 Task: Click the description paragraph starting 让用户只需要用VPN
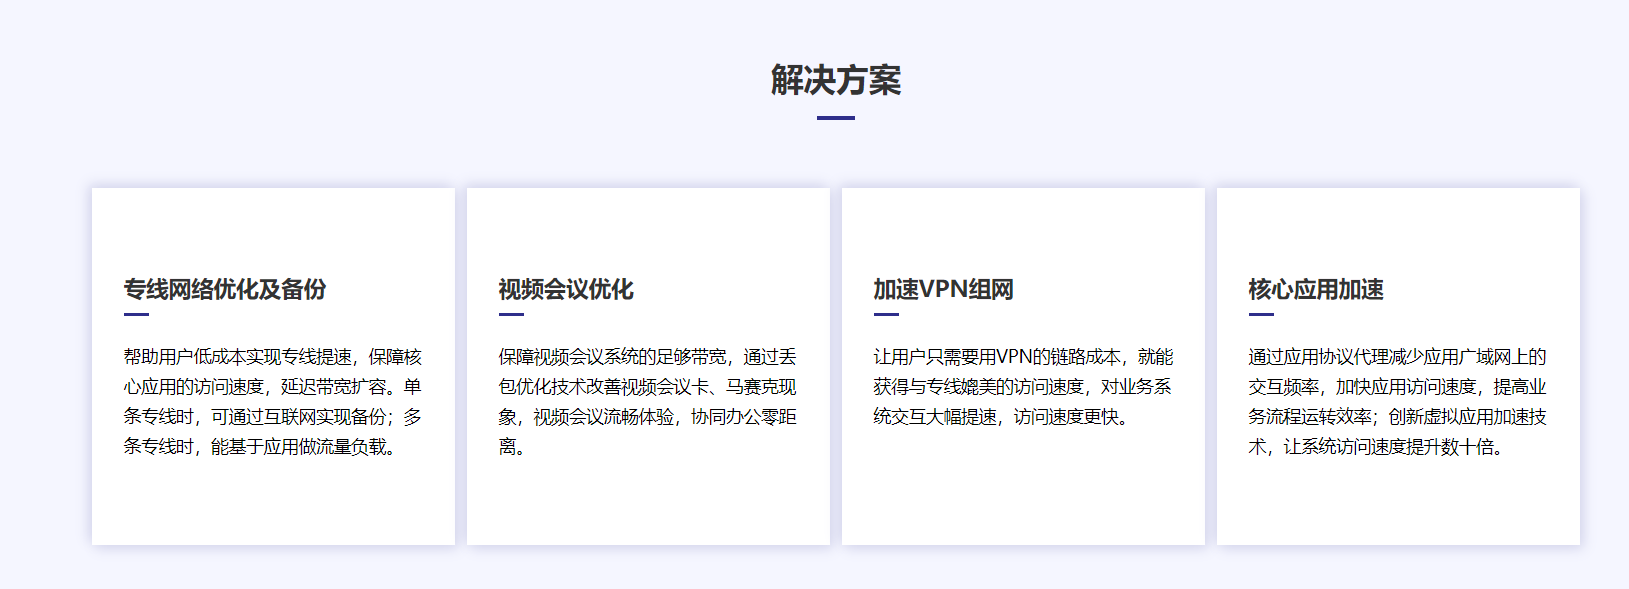[1022, 386]
